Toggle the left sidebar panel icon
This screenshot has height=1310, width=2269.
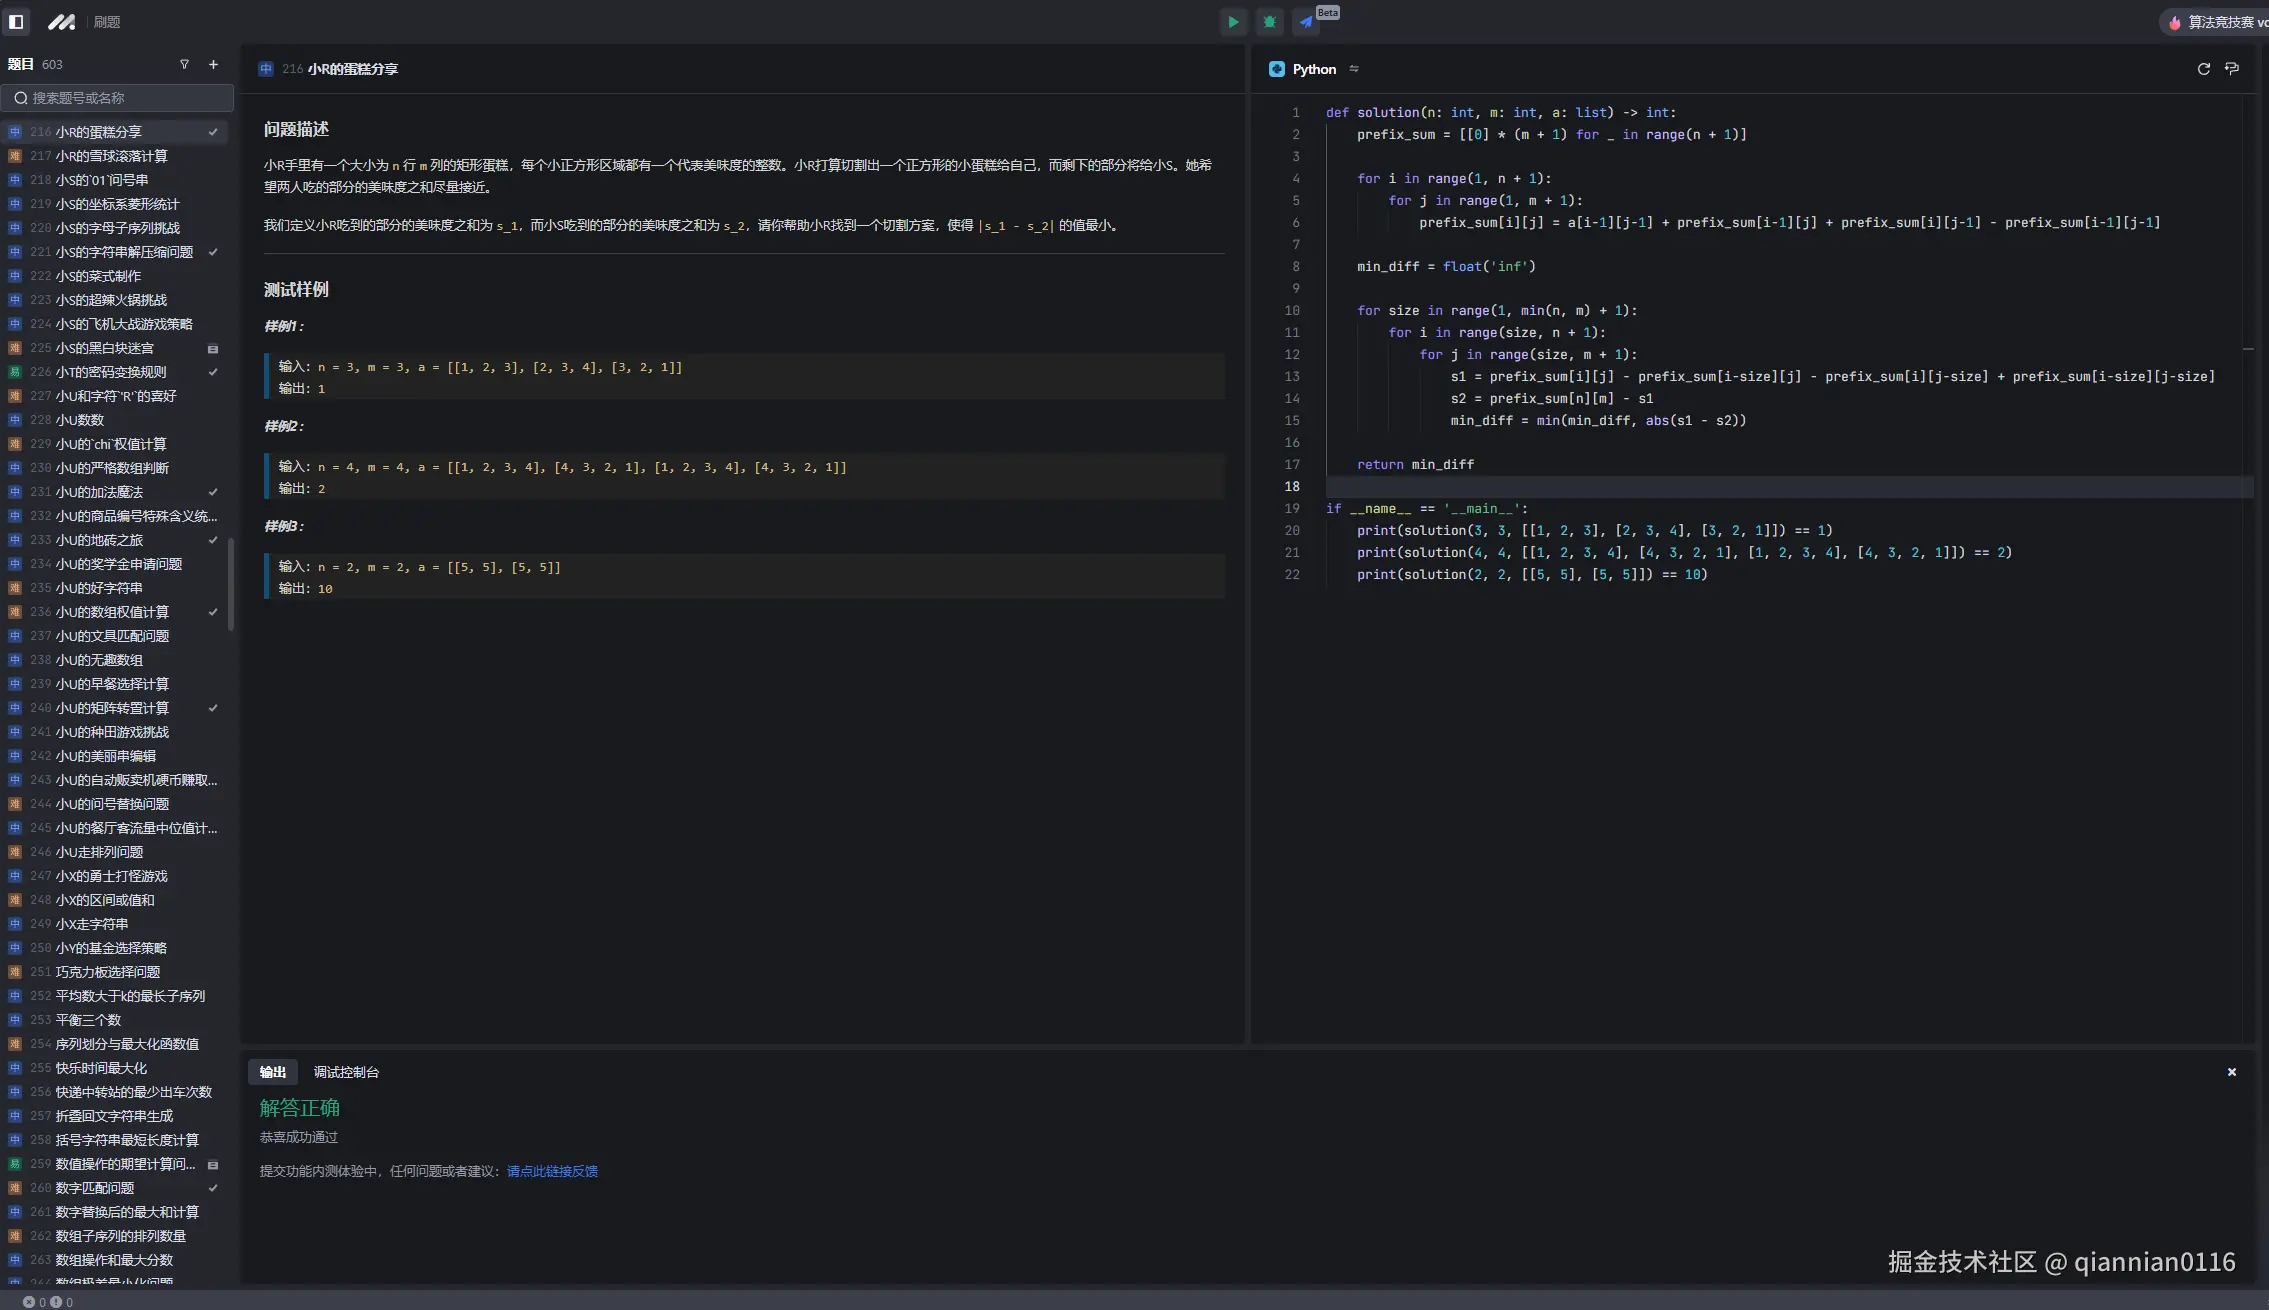[x=16, y=21]
